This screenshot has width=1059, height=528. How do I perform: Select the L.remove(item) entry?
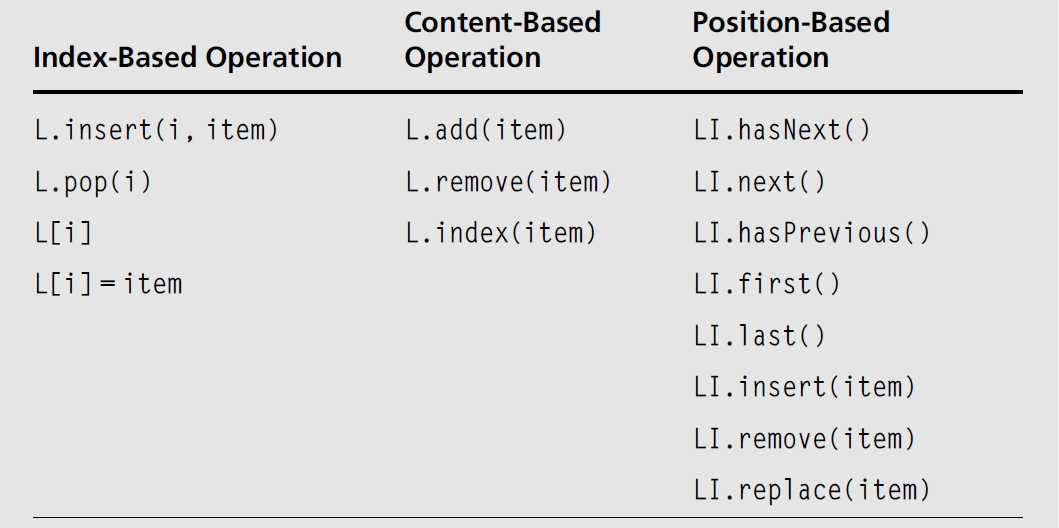point(508,182)
